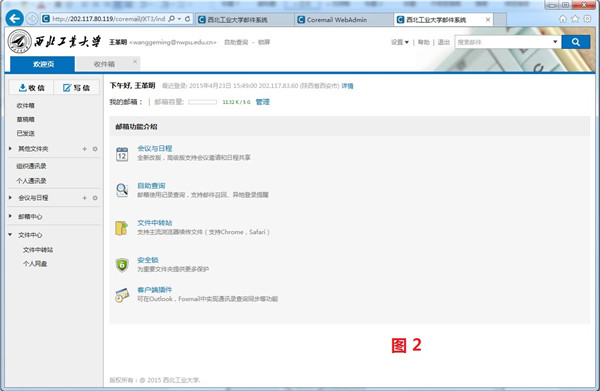Click the browser forward arrow button
The image size is (600, 391).
(x=32, y=18)
